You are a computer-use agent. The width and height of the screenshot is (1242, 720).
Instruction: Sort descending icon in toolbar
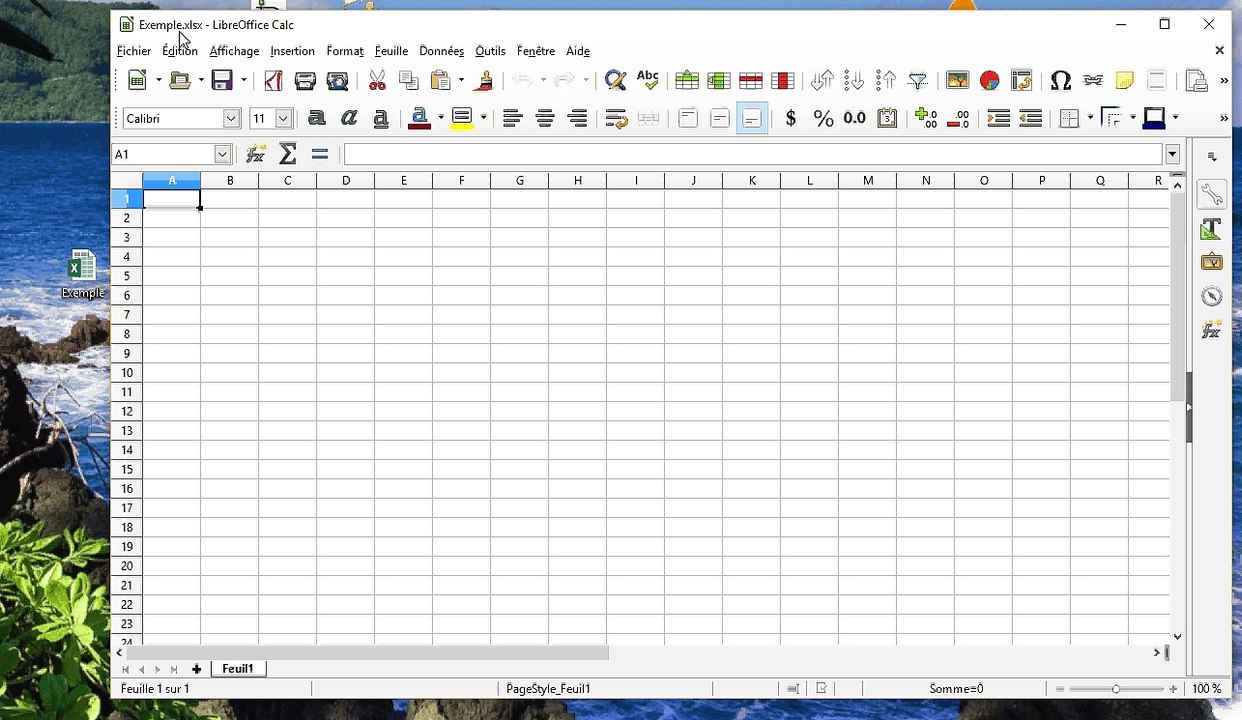886,81
